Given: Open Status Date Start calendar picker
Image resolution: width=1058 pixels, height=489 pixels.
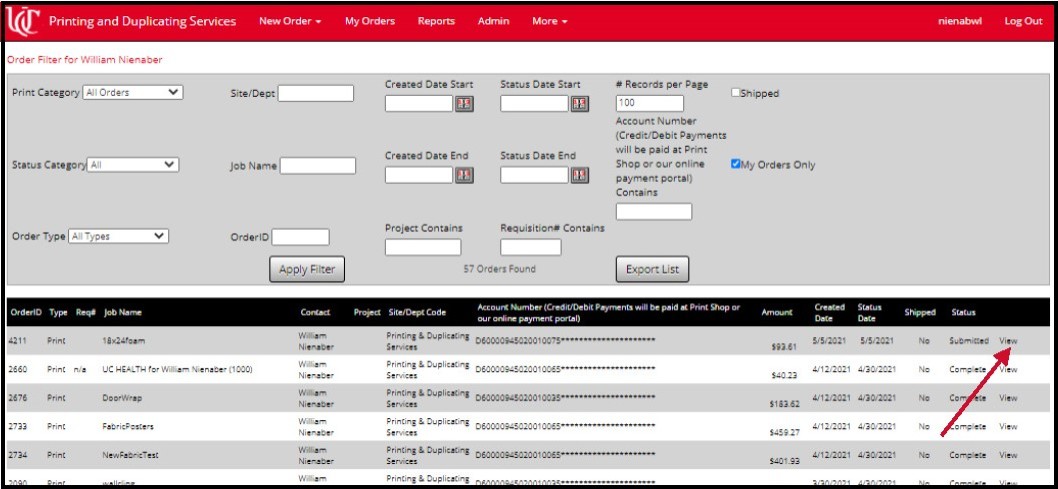Looking at the screenshot, I should (x=579, y=104).
